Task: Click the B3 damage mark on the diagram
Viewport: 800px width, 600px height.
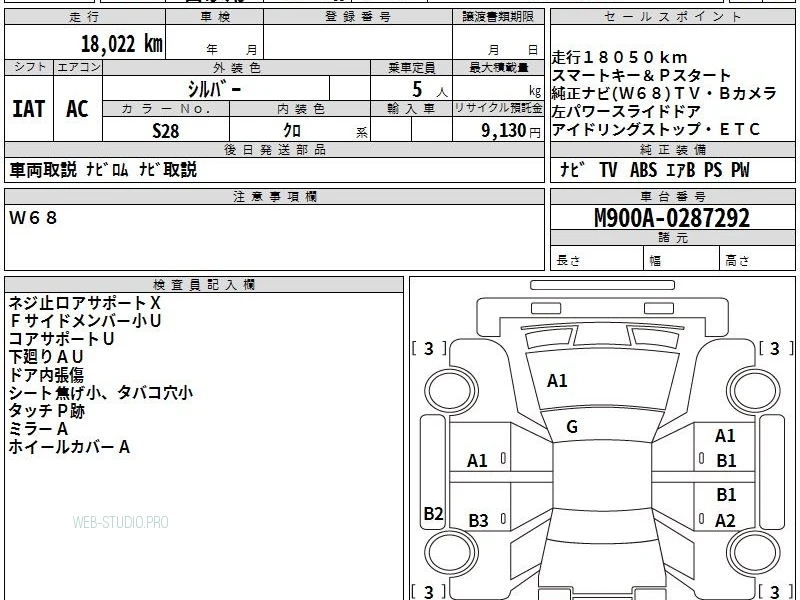Action: click(478, 521)
